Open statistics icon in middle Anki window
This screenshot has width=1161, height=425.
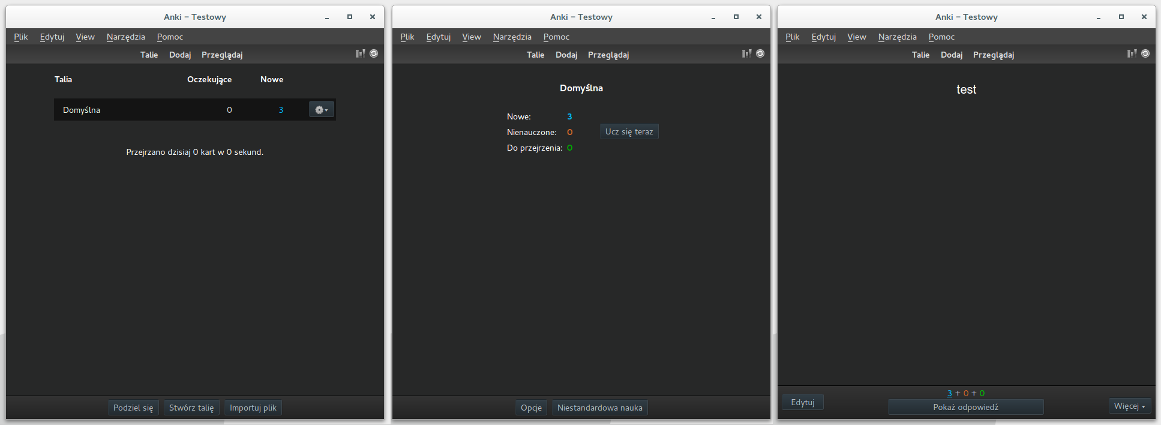[746, 54]
